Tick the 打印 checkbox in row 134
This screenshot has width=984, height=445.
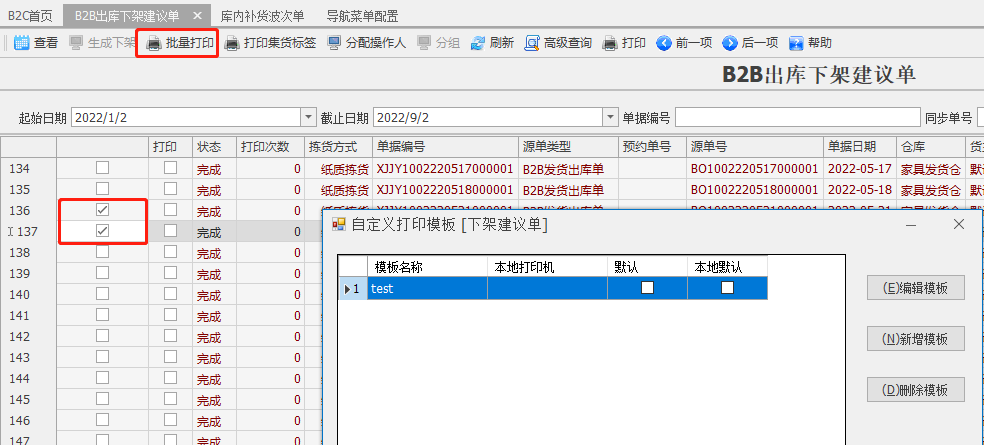pos(170,168)
